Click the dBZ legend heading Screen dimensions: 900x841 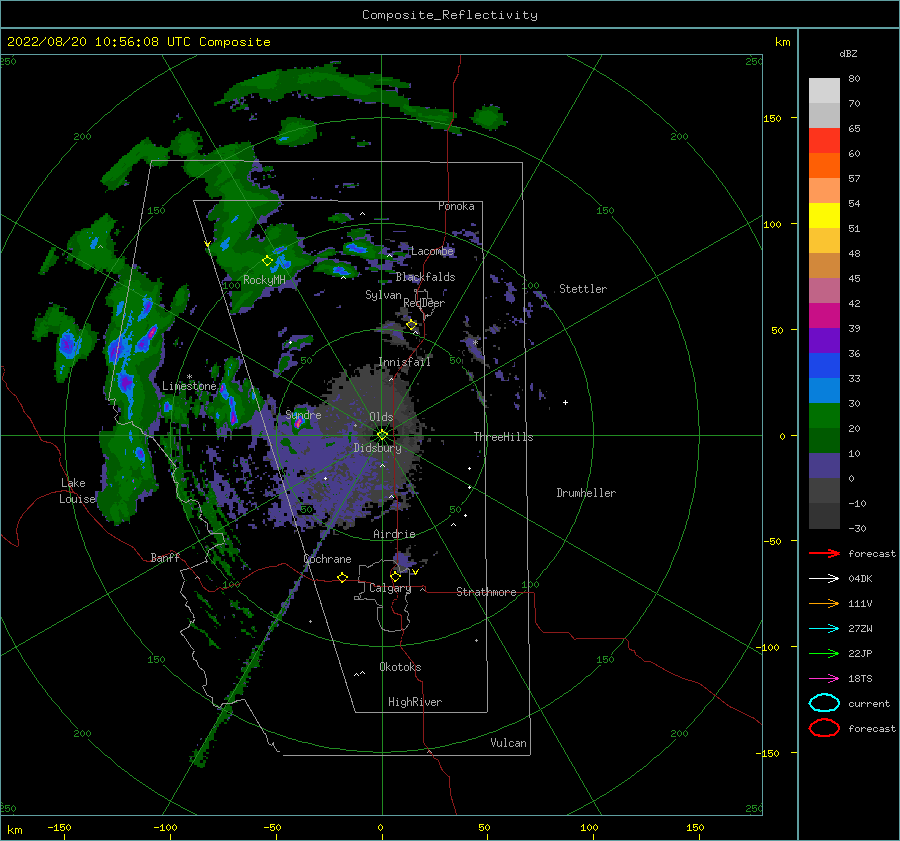click(x=848, y=53)
